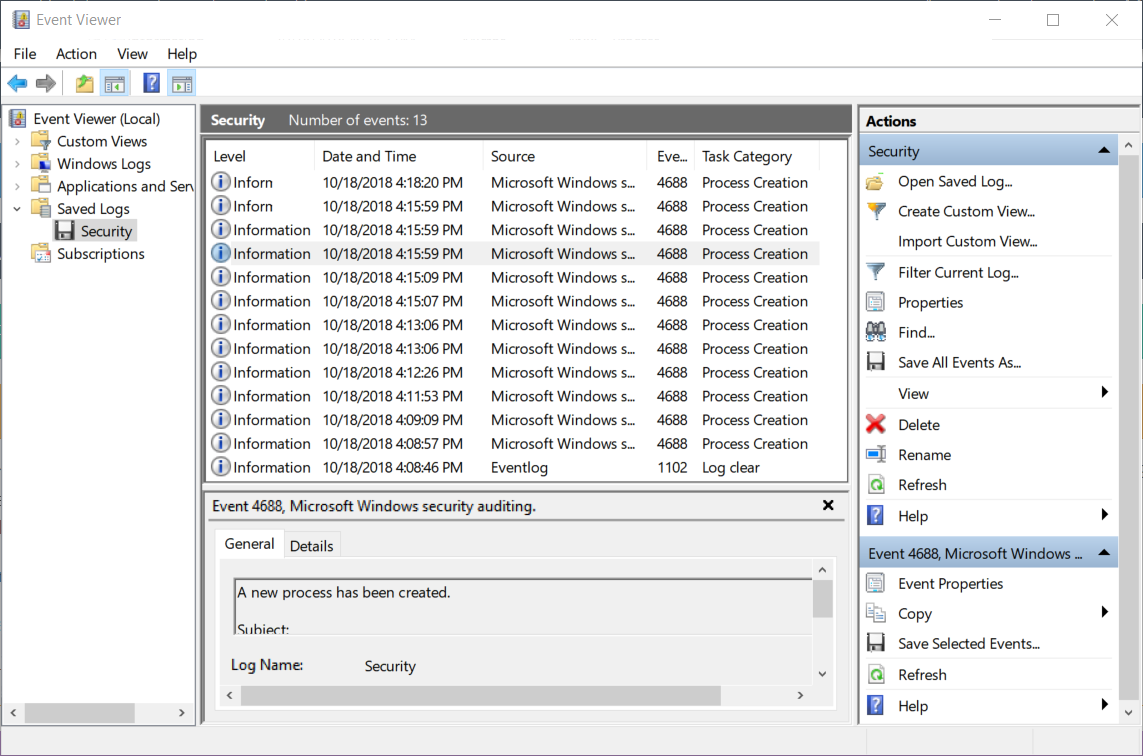Open the File menu
The width and height of the screenshot is (1143, 756).
click(x=25, y=54)
